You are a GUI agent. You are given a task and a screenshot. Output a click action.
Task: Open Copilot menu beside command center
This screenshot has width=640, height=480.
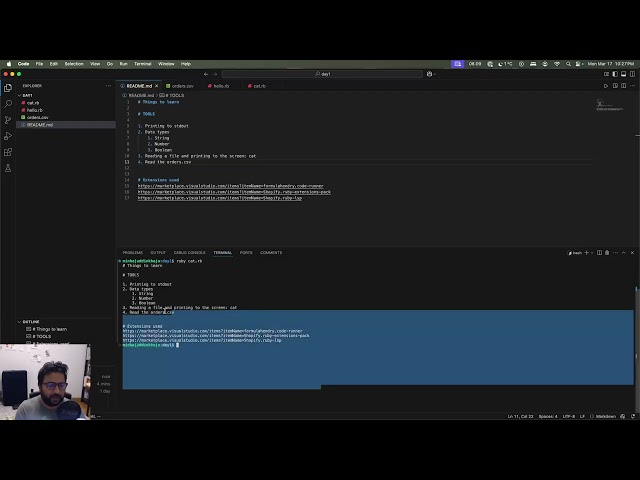tap(431, 74)
